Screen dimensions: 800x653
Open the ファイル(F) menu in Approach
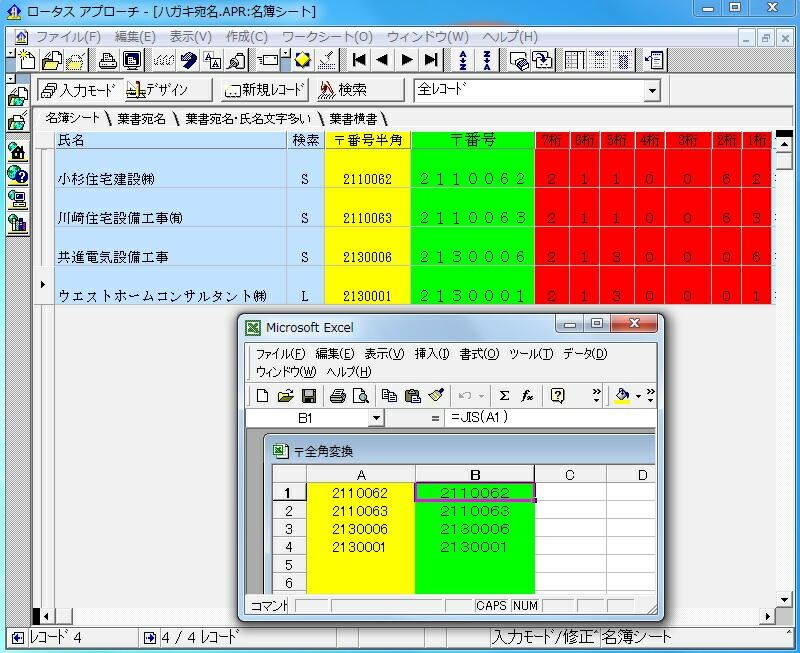point(68,37)
